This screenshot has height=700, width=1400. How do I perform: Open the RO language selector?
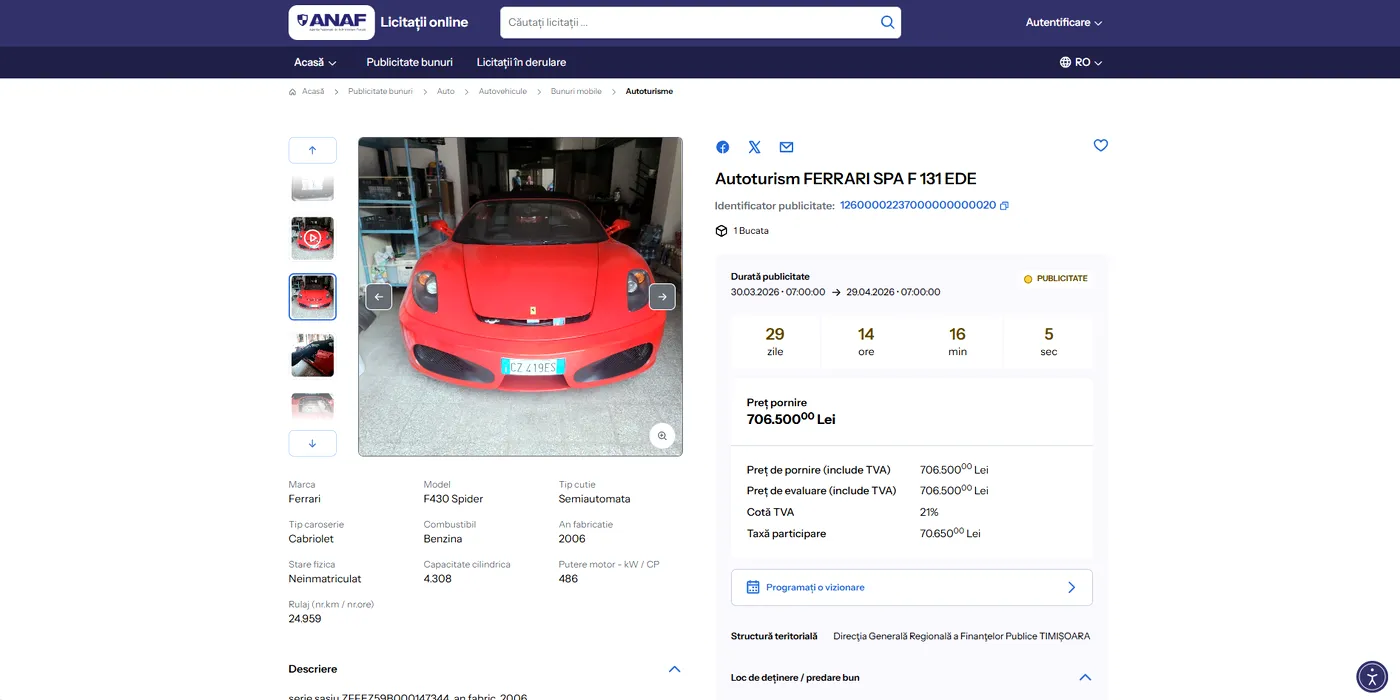tap(1080, 62)
